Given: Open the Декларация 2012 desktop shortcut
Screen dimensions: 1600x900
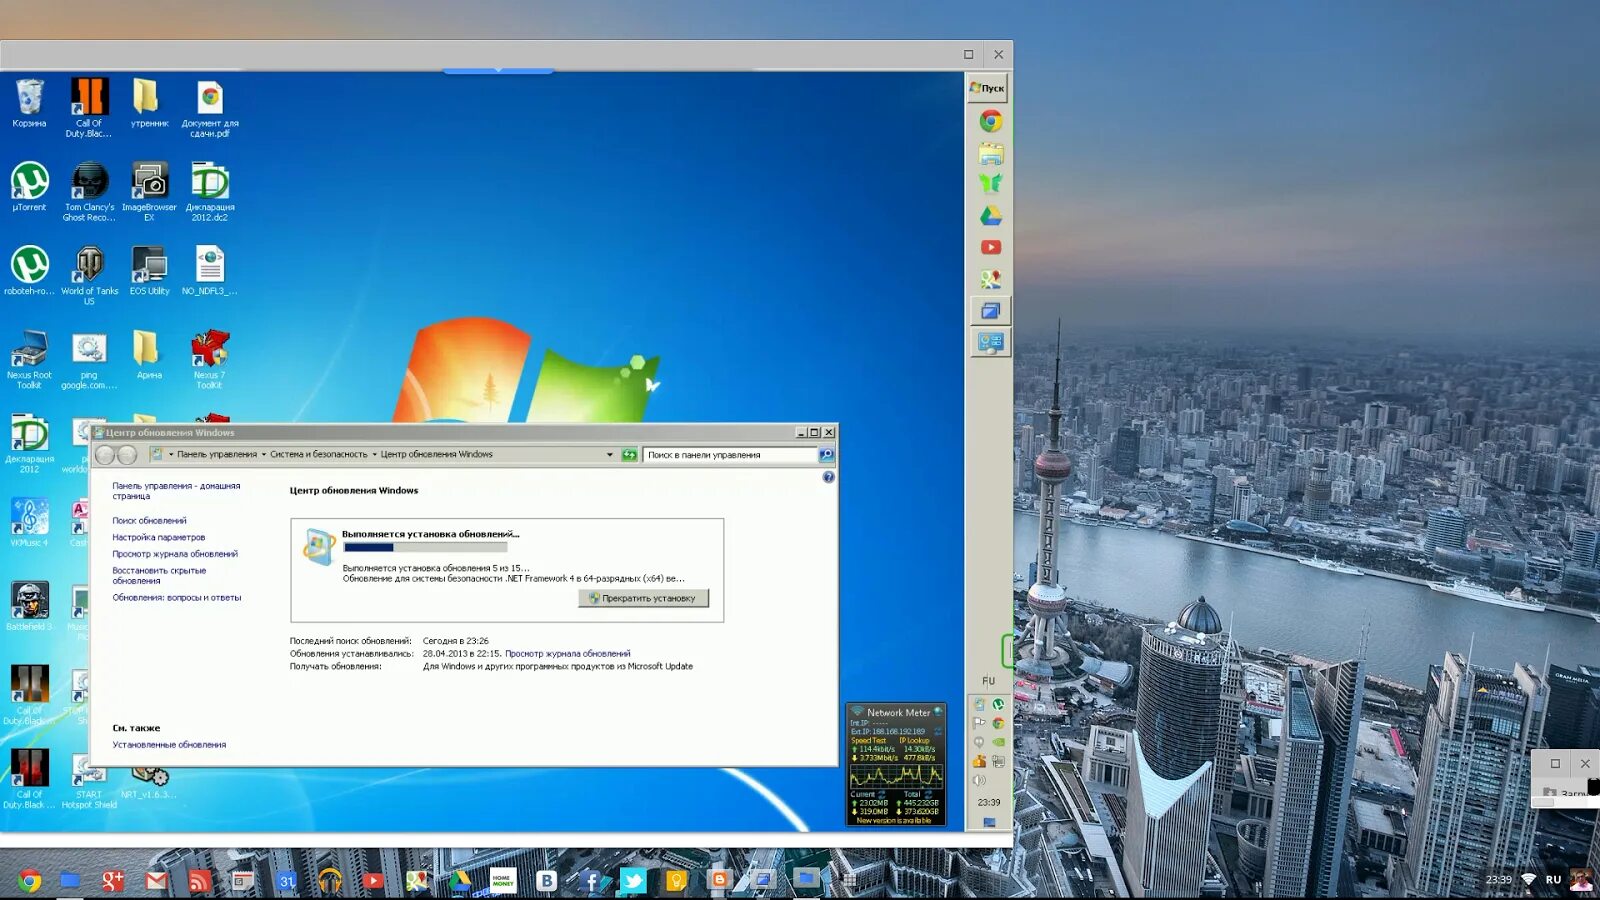Looking at the screenshot, I should [29, 443].
